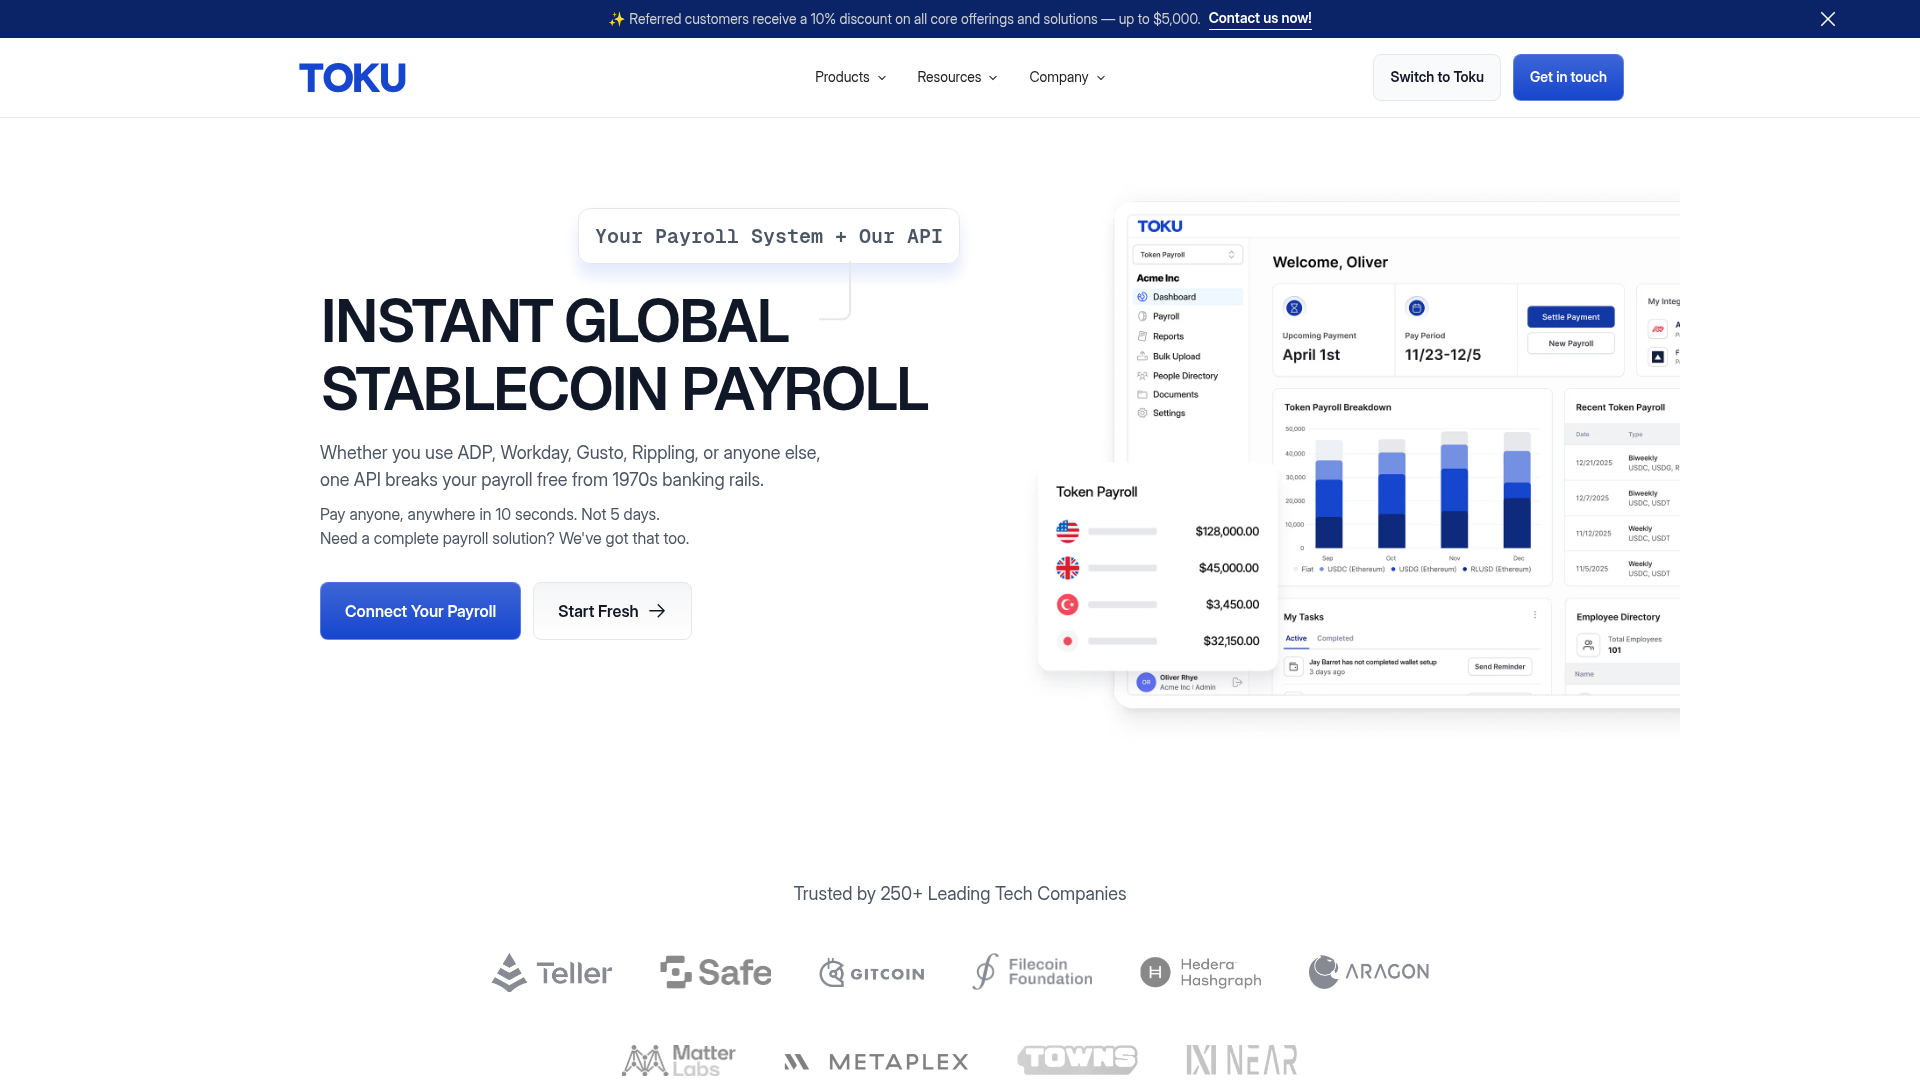Click the Filecoin Foundation logo
This screenshot has width=1920, height=1080.
pyautogui.click(x=1032, y=972)
